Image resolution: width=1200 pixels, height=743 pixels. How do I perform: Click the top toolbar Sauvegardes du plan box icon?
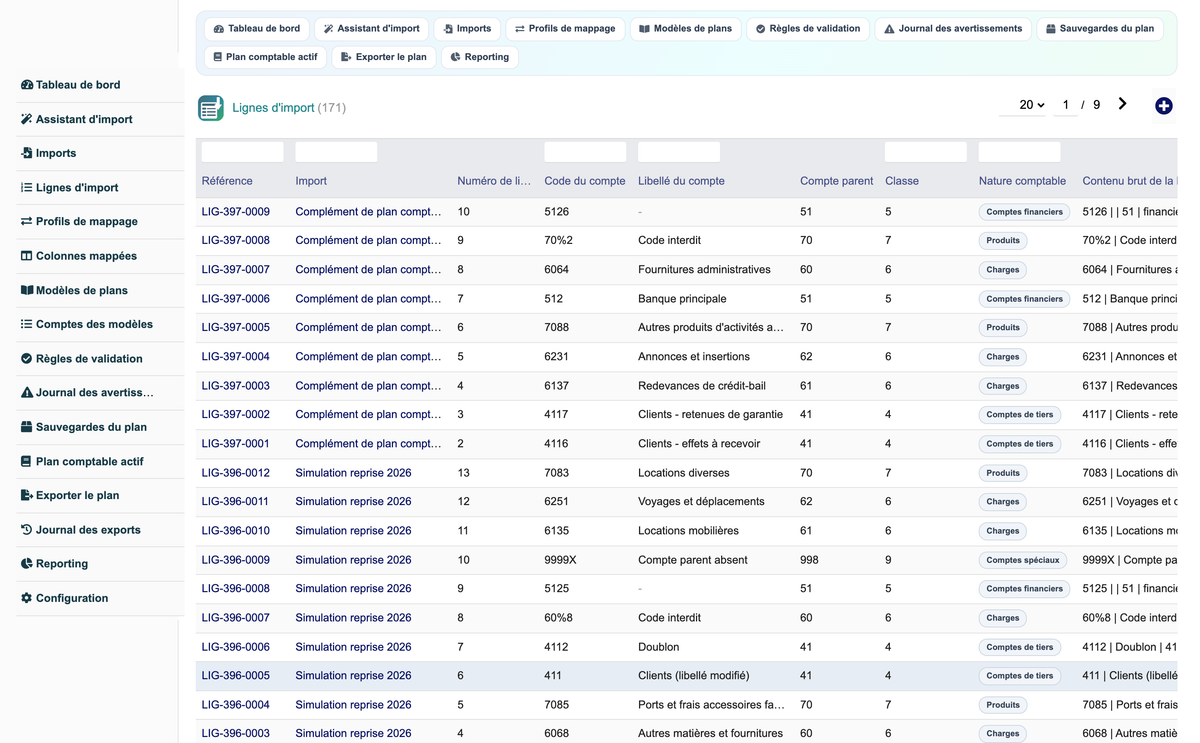coord(1051,29)
